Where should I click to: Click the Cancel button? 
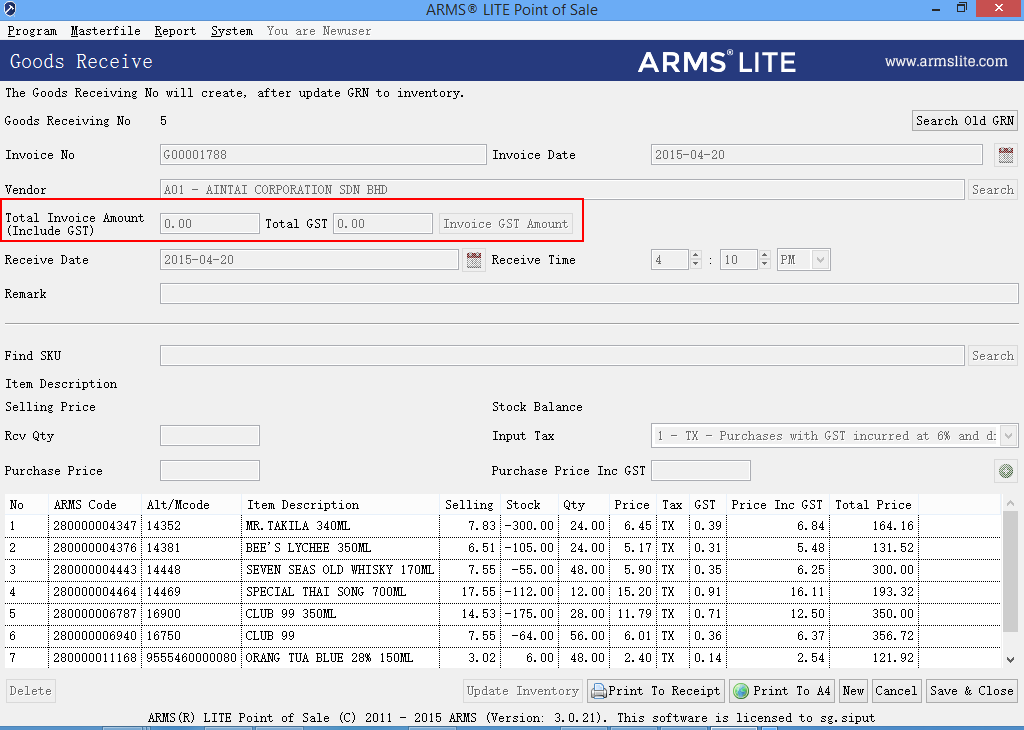[x=896, y=691]
